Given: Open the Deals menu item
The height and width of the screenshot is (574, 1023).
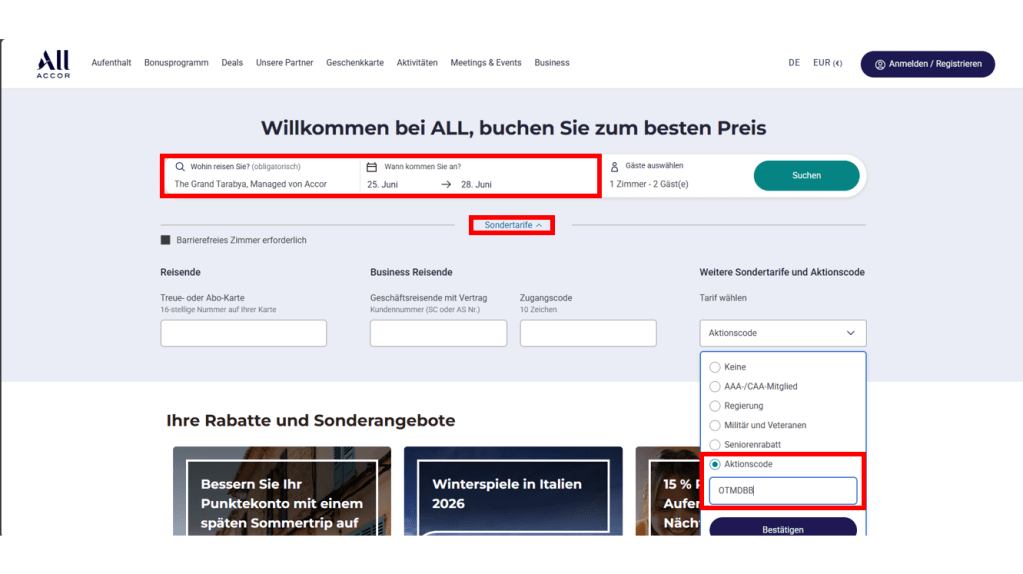Looking at the screenshot, I should coord(232,63).
